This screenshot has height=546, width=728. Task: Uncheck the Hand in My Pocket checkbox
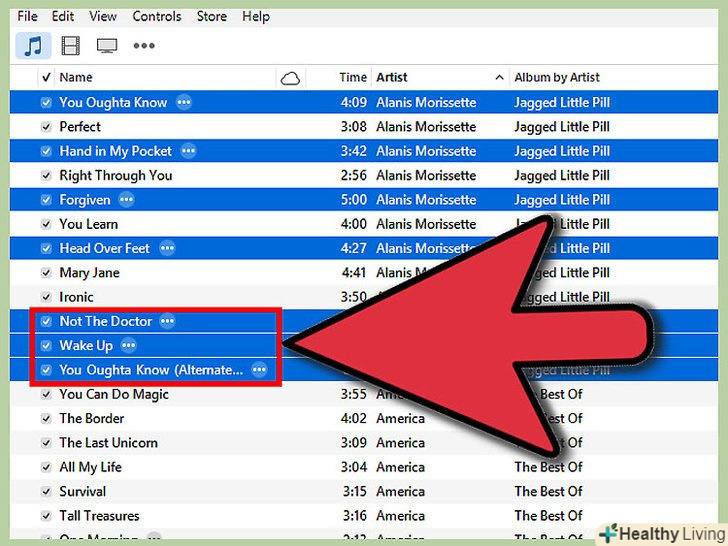tap(46, 151)
